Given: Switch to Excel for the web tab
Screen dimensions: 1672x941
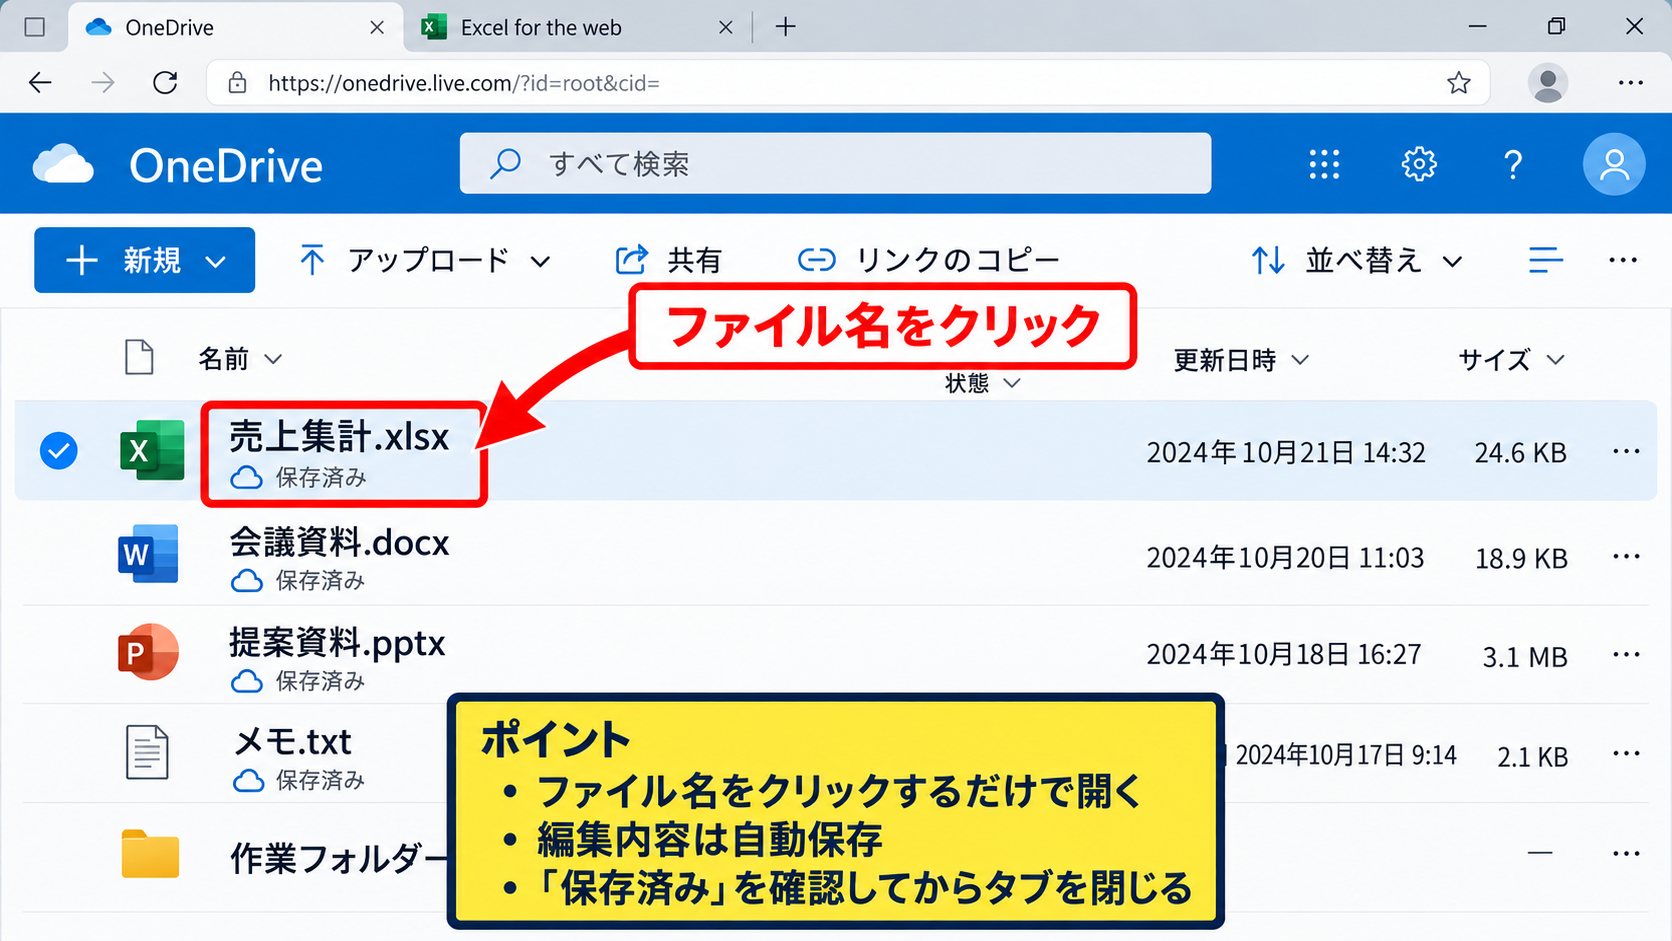Looking at the screenshot, I should (577, 27).
